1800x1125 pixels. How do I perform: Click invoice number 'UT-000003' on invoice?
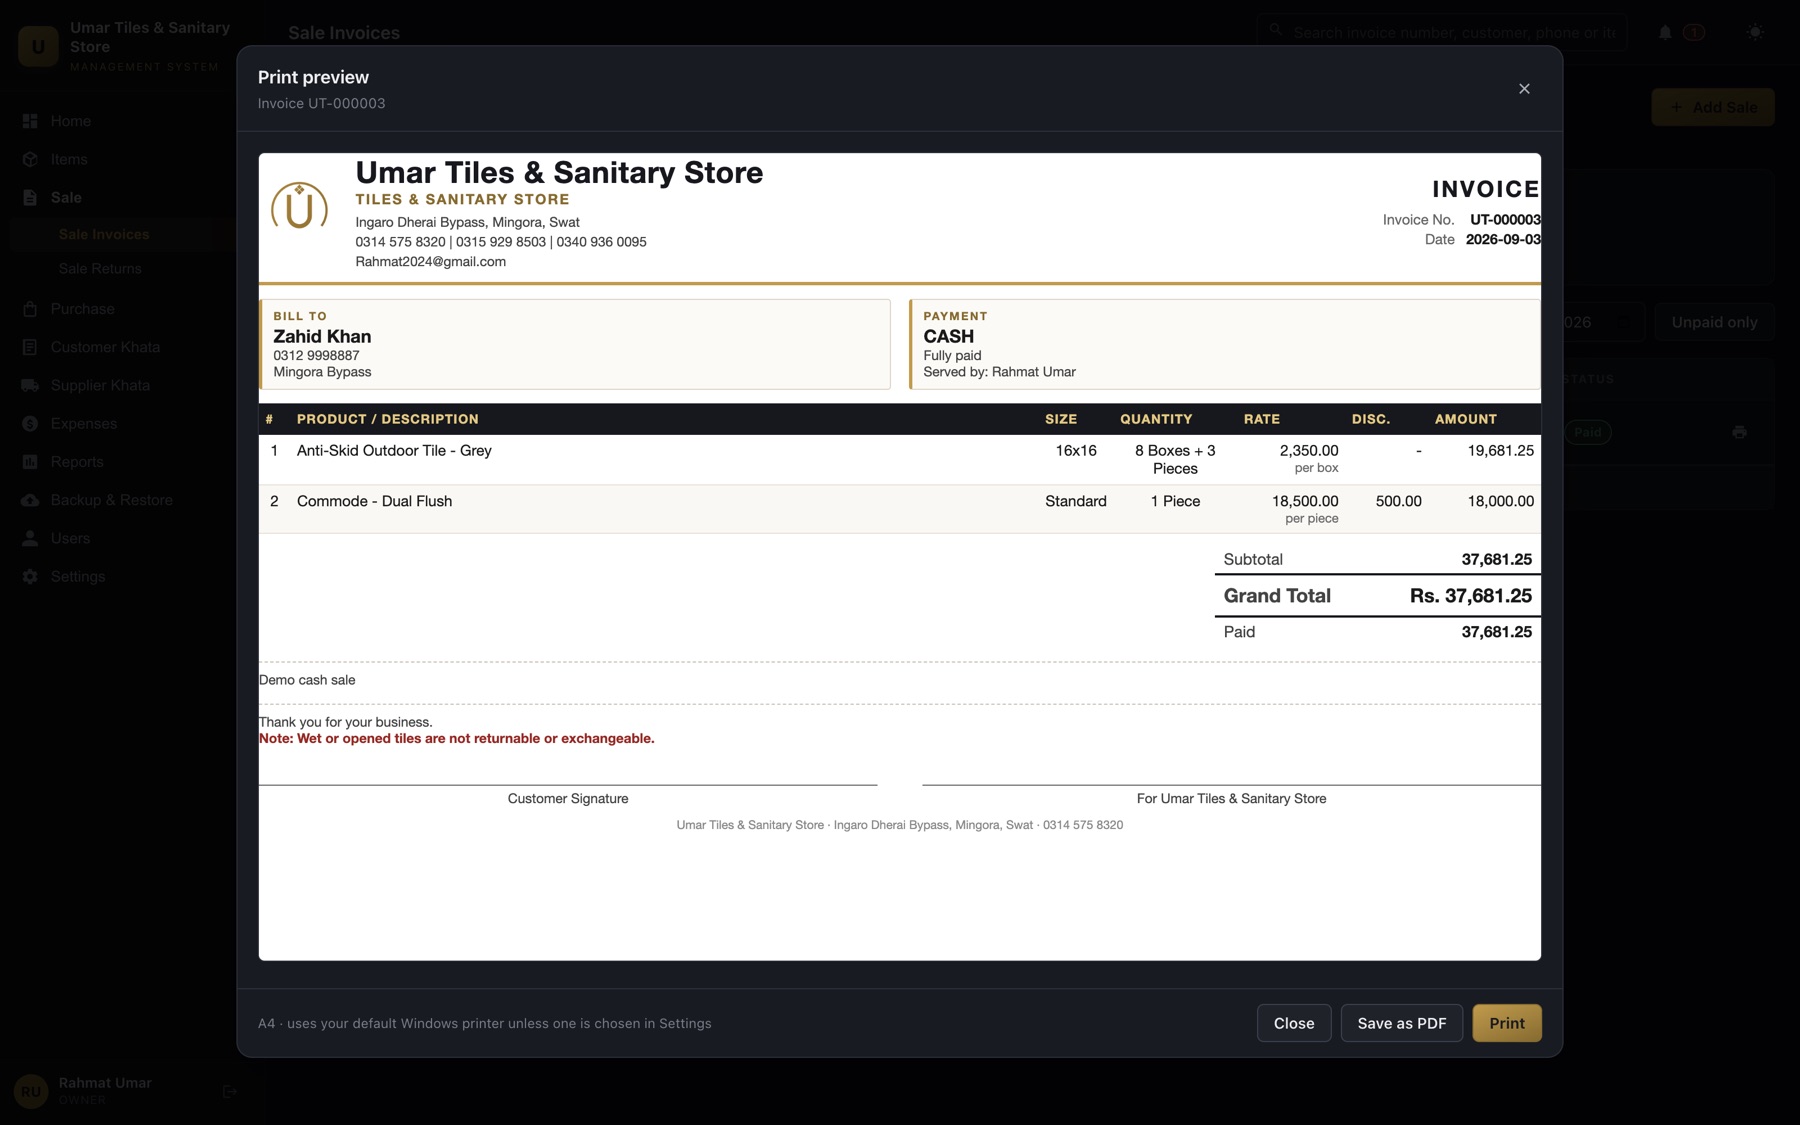click(x=1505, y=220)
